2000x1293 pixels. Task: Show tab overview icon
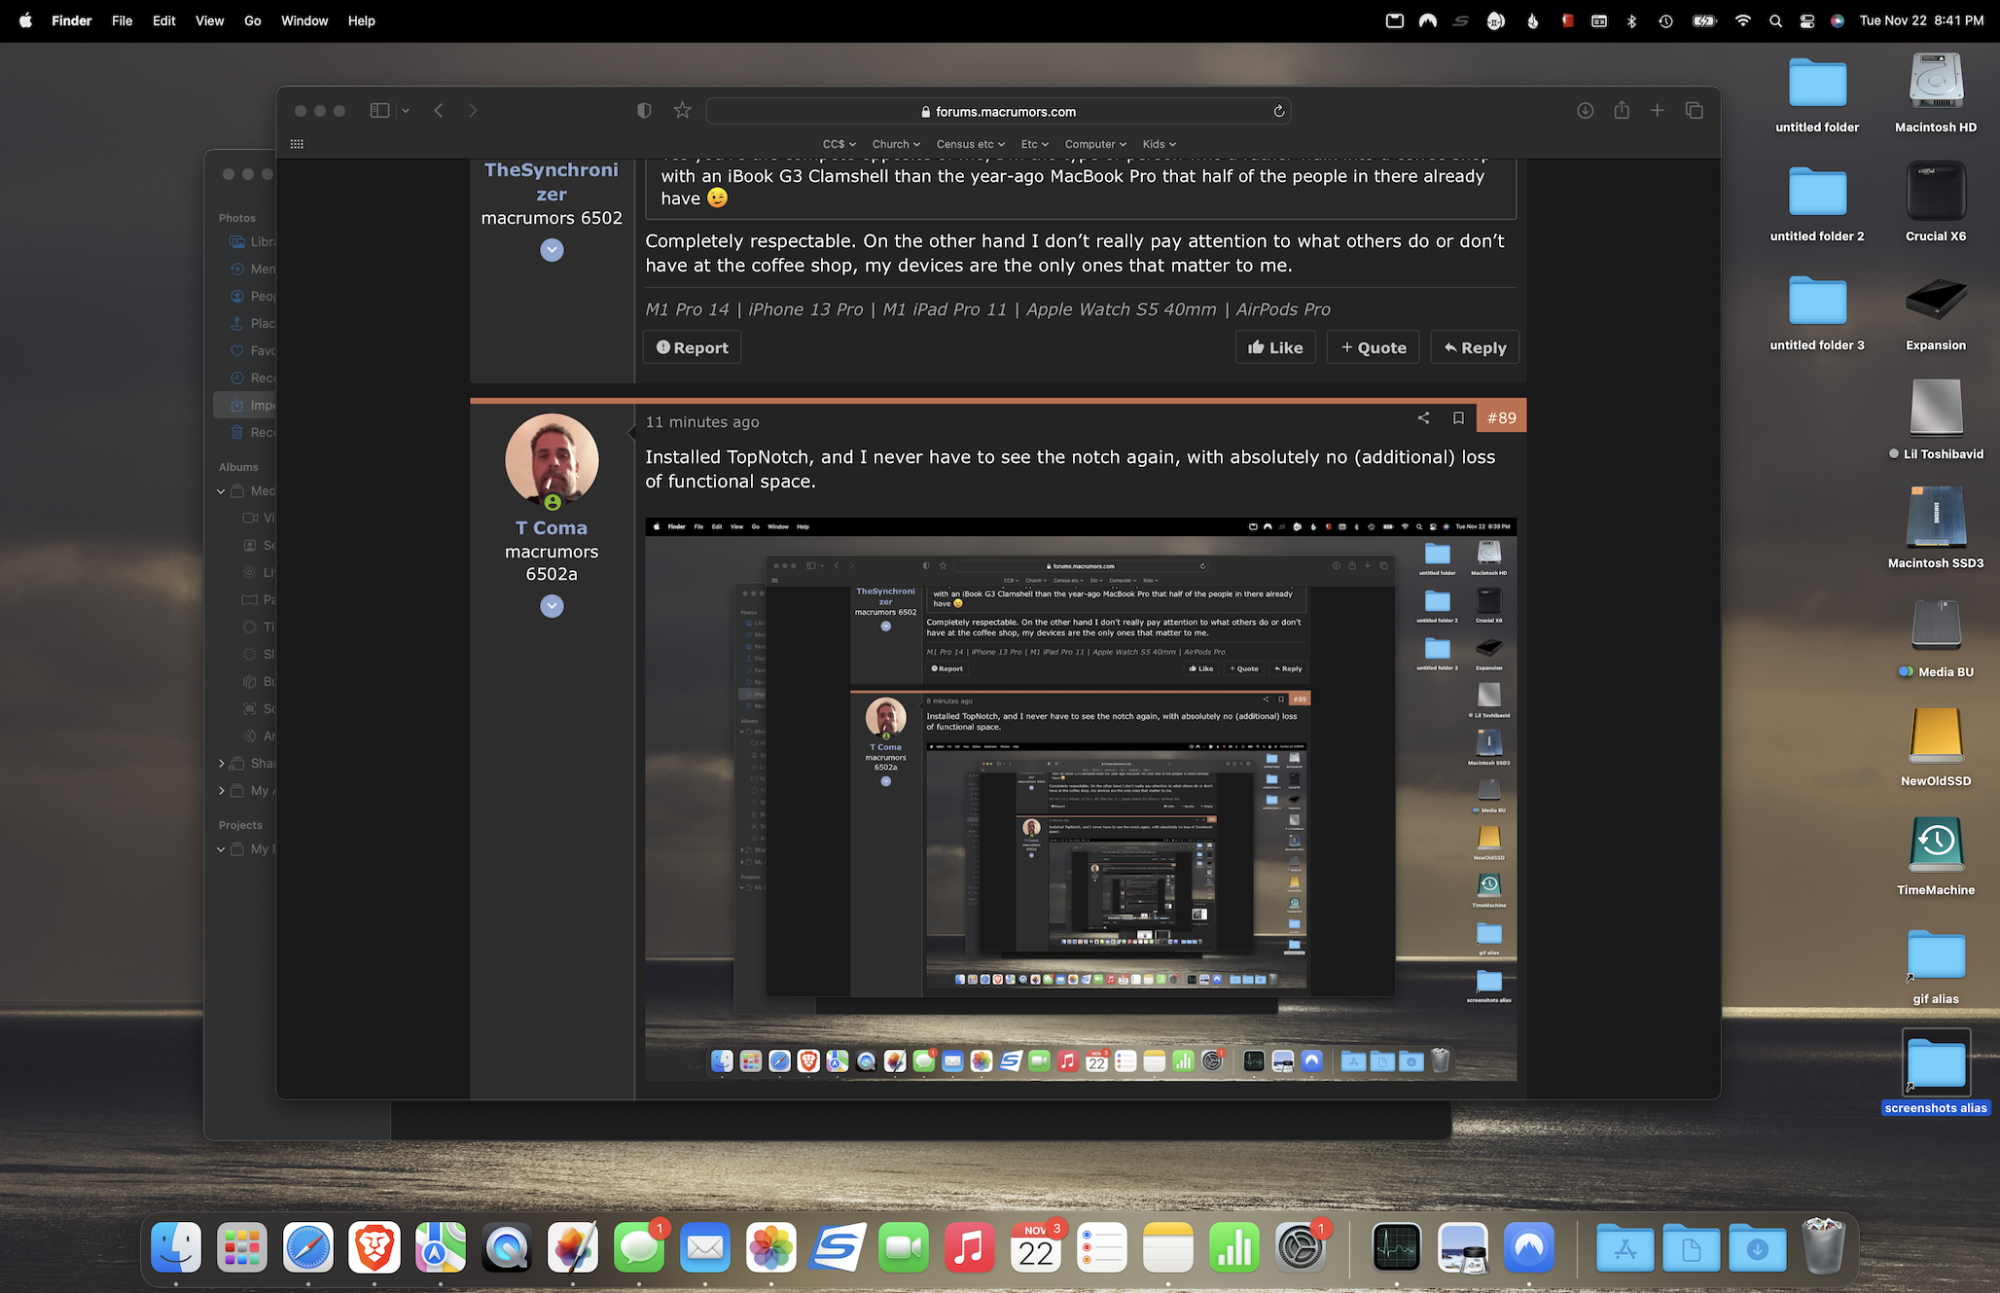pos(1694,111)
